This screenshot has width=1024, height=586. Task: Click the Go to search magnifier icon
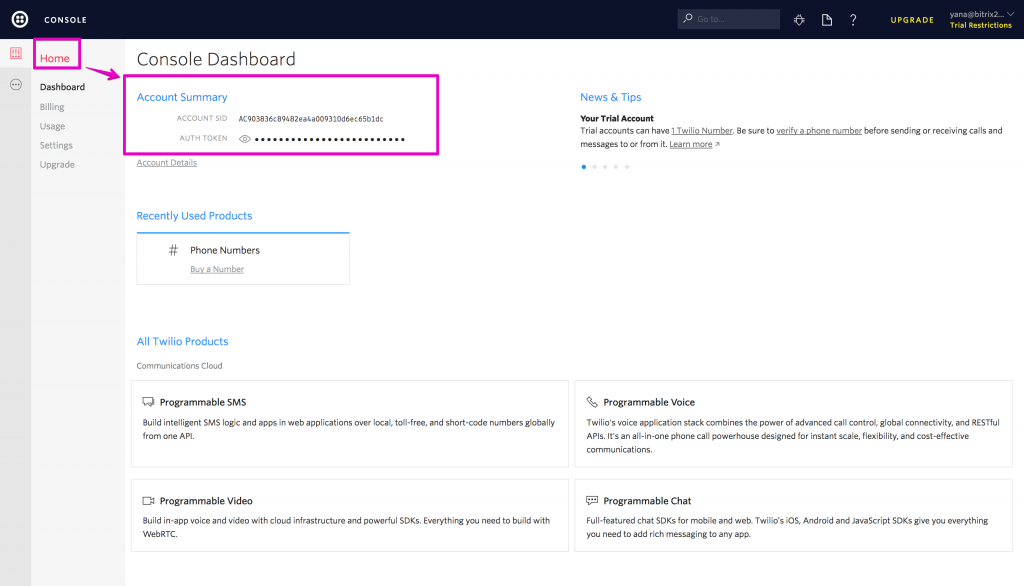click(688, 18)
